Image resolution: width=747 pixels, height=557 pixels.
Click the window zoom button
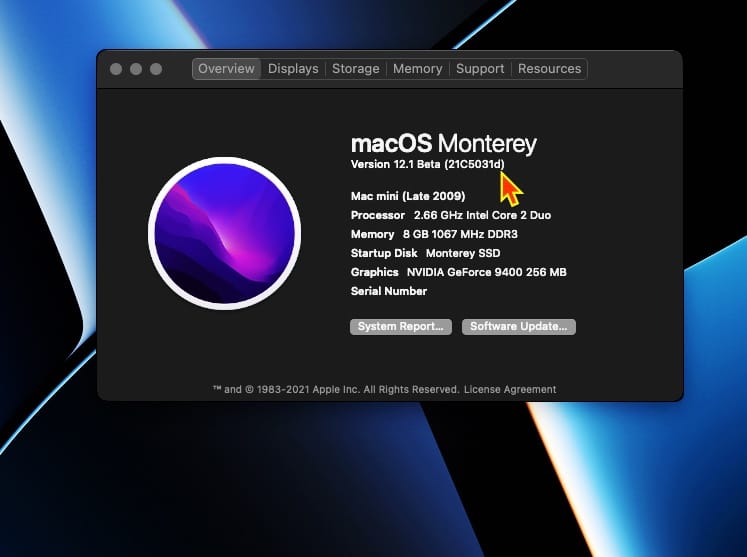pos(156,69)
